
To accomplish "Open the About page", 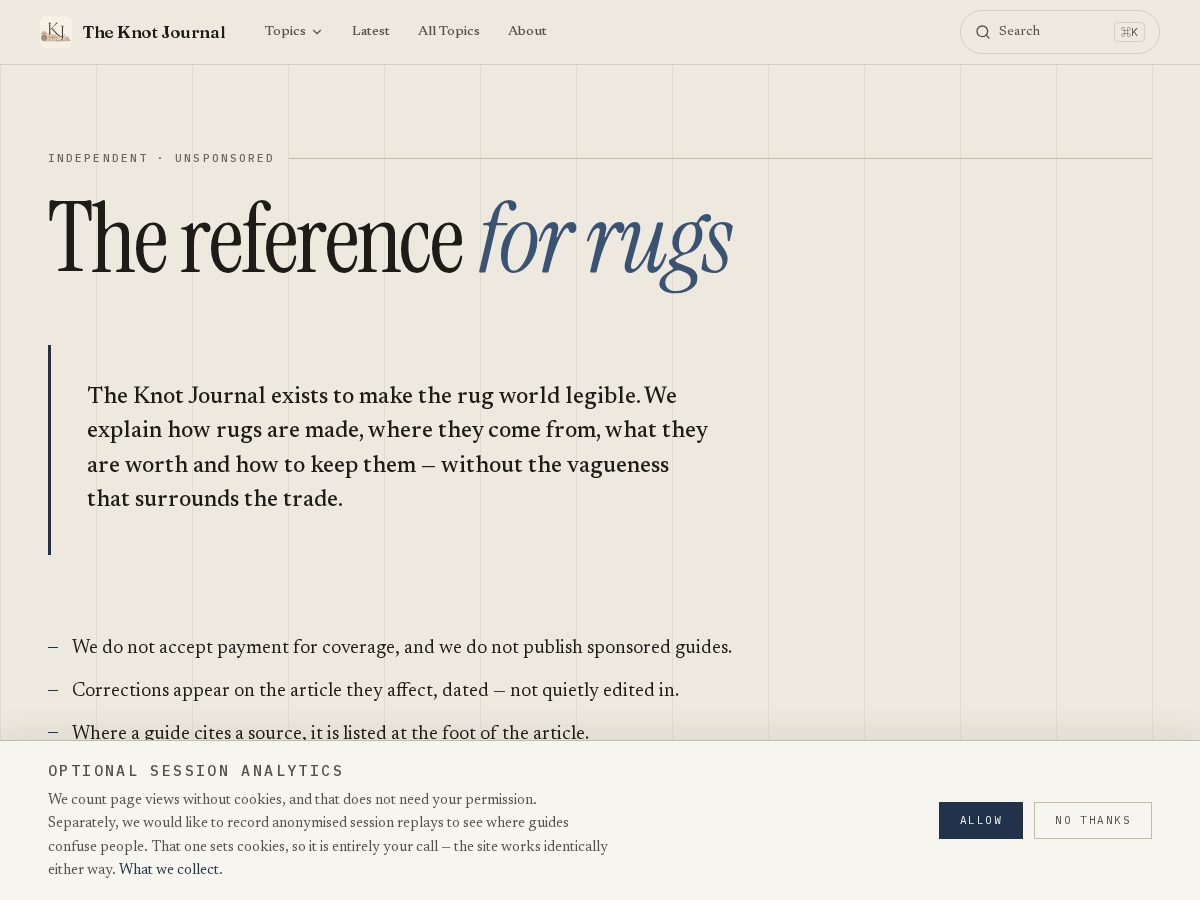I will tap(527, 31).
